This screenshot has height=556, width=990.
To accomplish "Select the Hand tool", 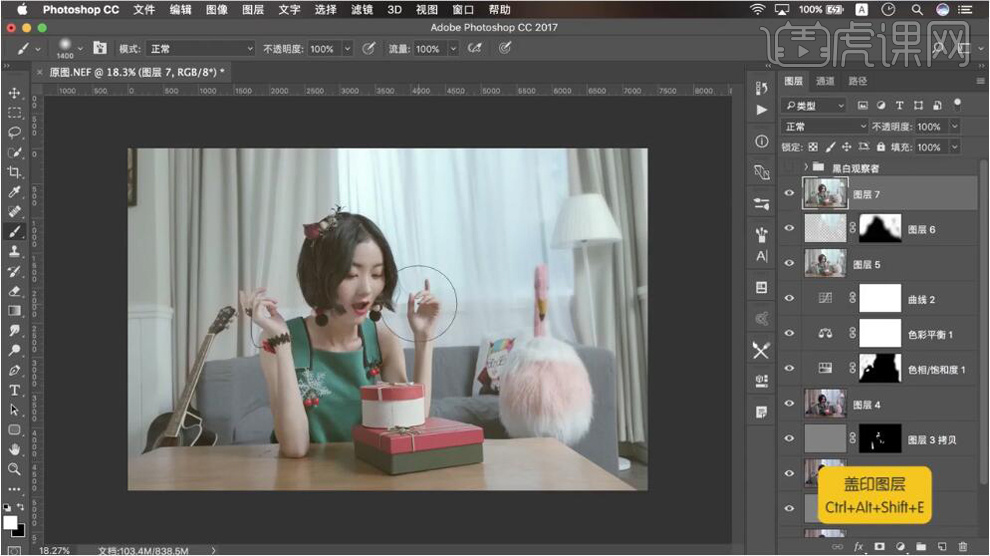I will point(14,449).
